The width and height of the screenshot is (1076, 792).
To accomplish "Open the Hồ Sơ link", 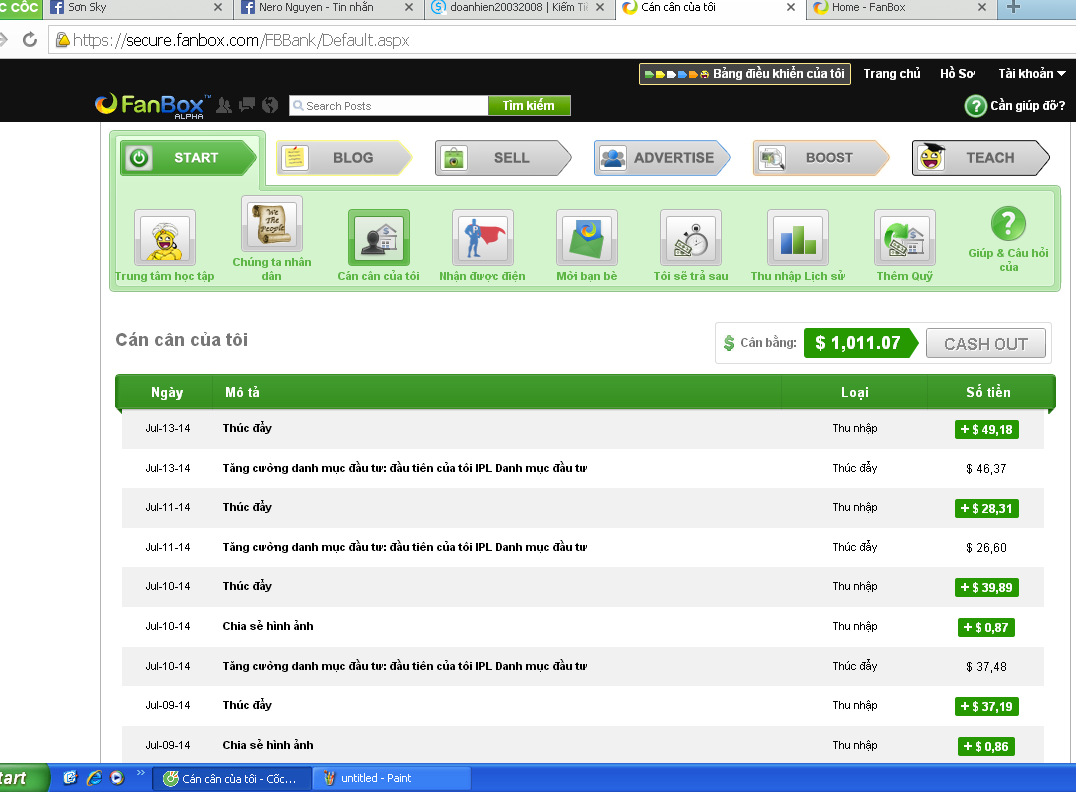I will coord(957,73).
